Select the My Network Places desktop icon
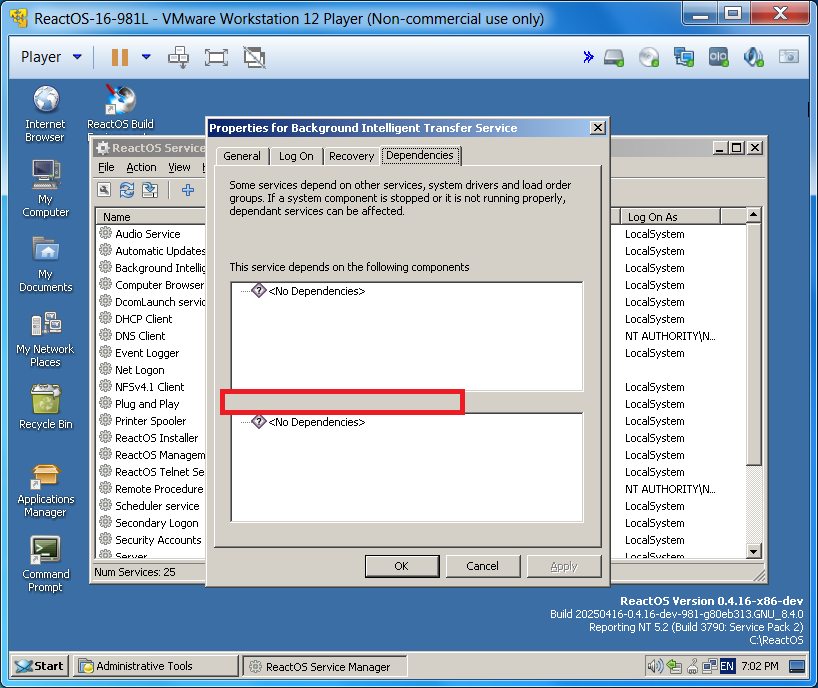This screenshot has width=818, height=688. point(45,339)
